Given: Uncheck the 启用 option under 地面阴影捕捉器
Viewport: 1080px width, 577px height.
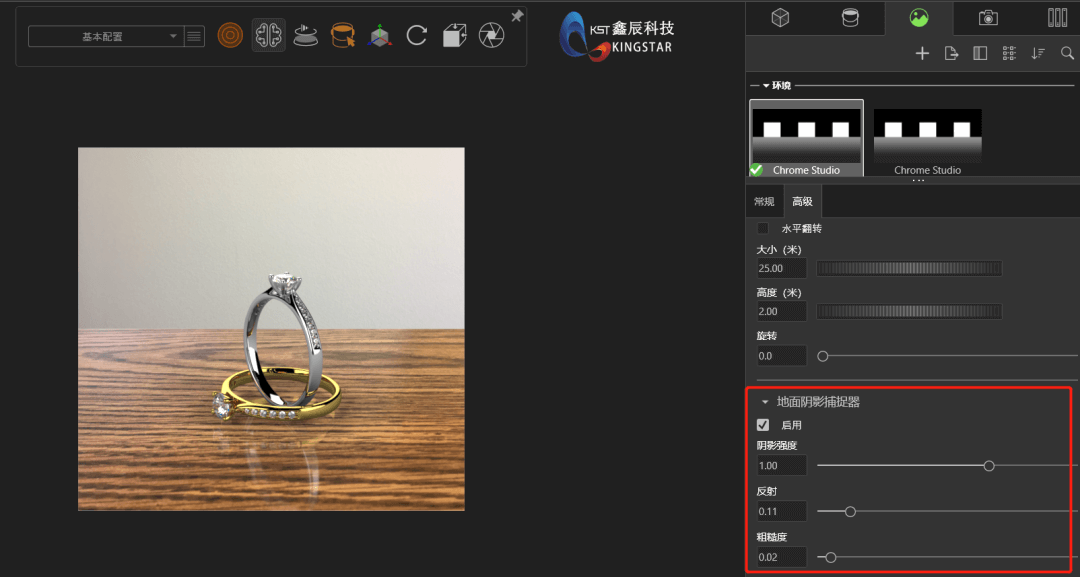Looking at the screenshot, I should click(x=763, y=424).
